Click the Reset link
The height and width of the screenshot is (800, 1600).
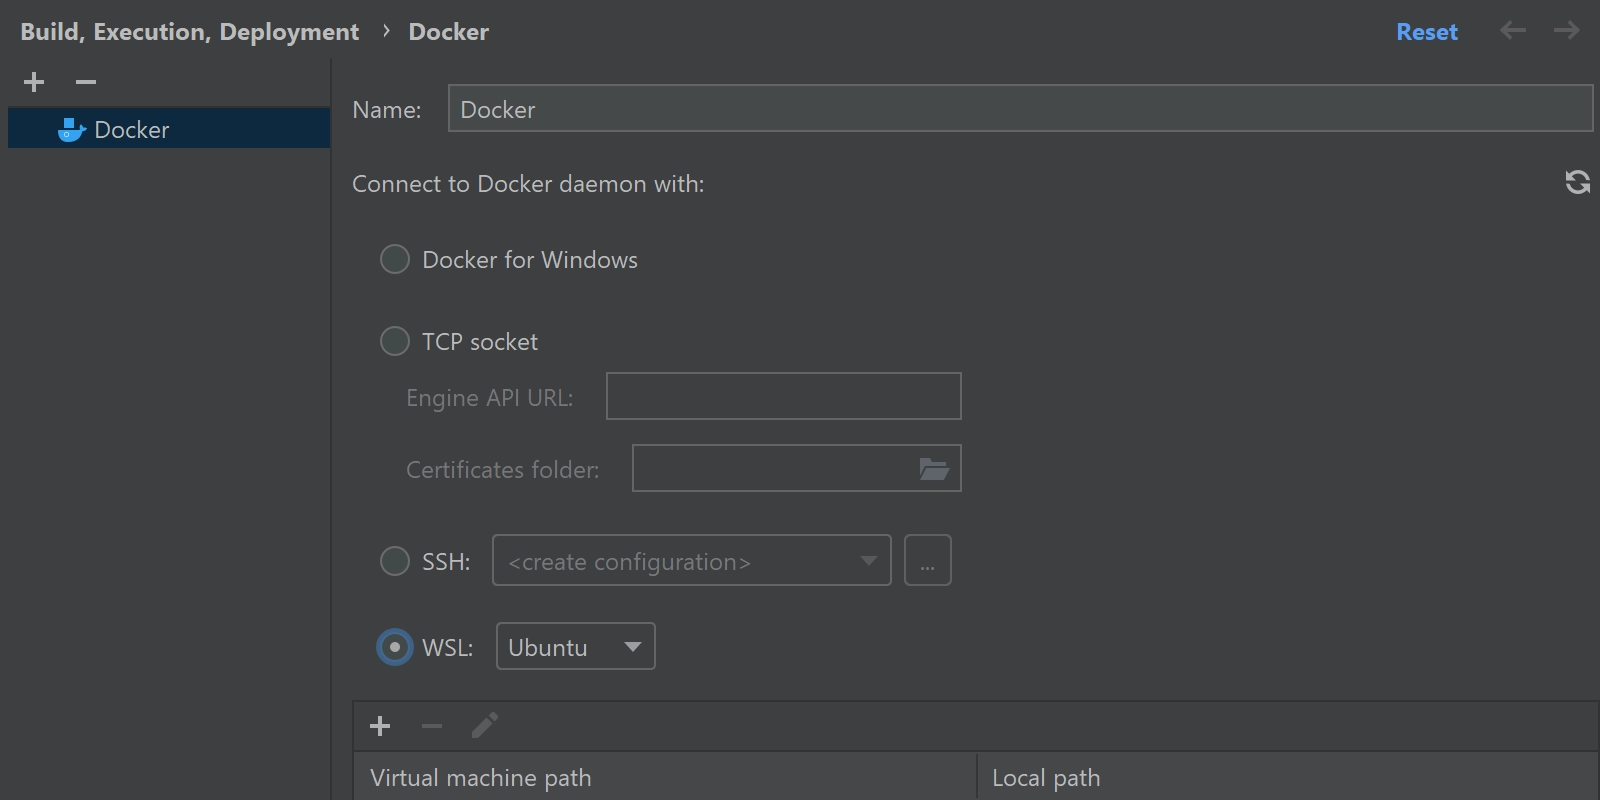[x=1427, y=32]
